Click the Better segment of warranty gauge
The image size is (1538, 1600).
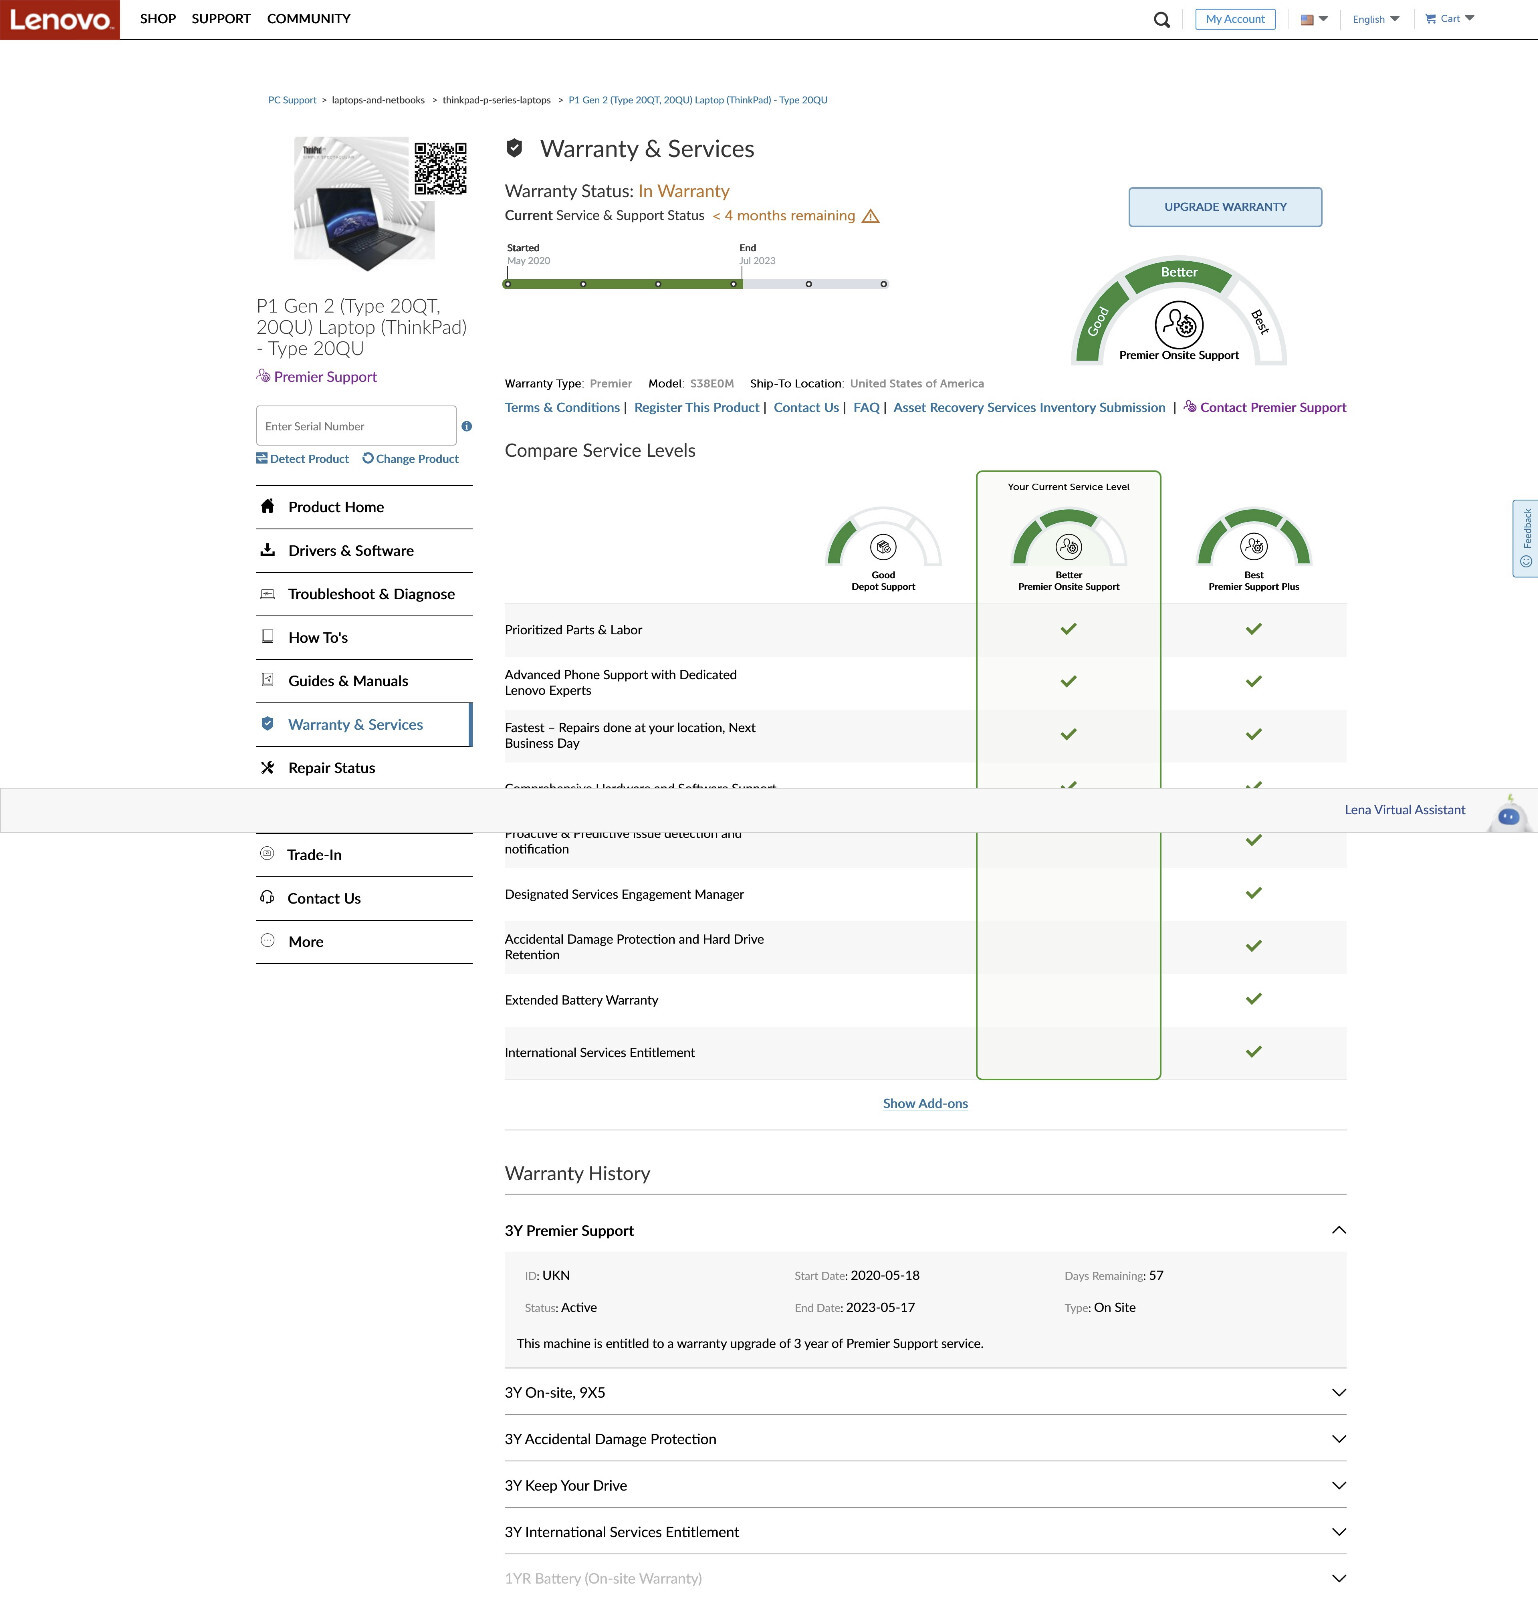click(x=1179, y=273)
